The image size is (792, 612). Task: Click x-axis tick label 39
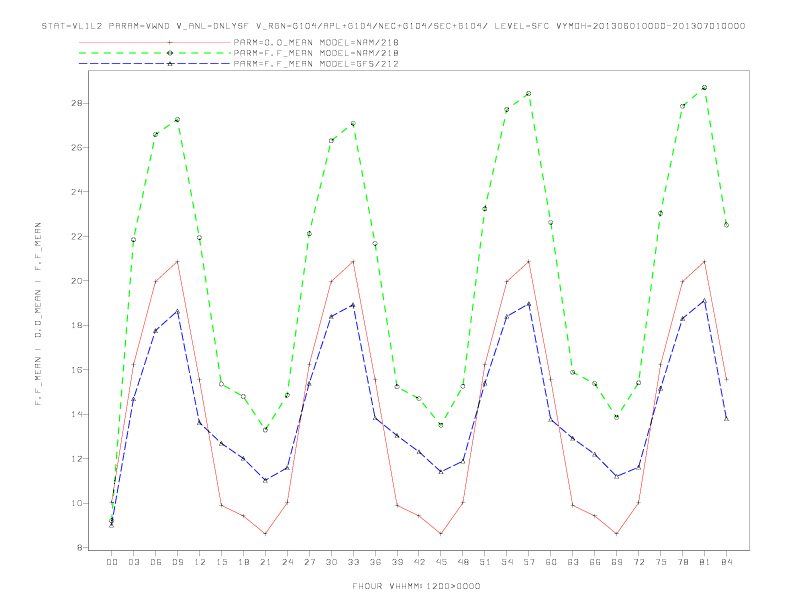point(397,562)
